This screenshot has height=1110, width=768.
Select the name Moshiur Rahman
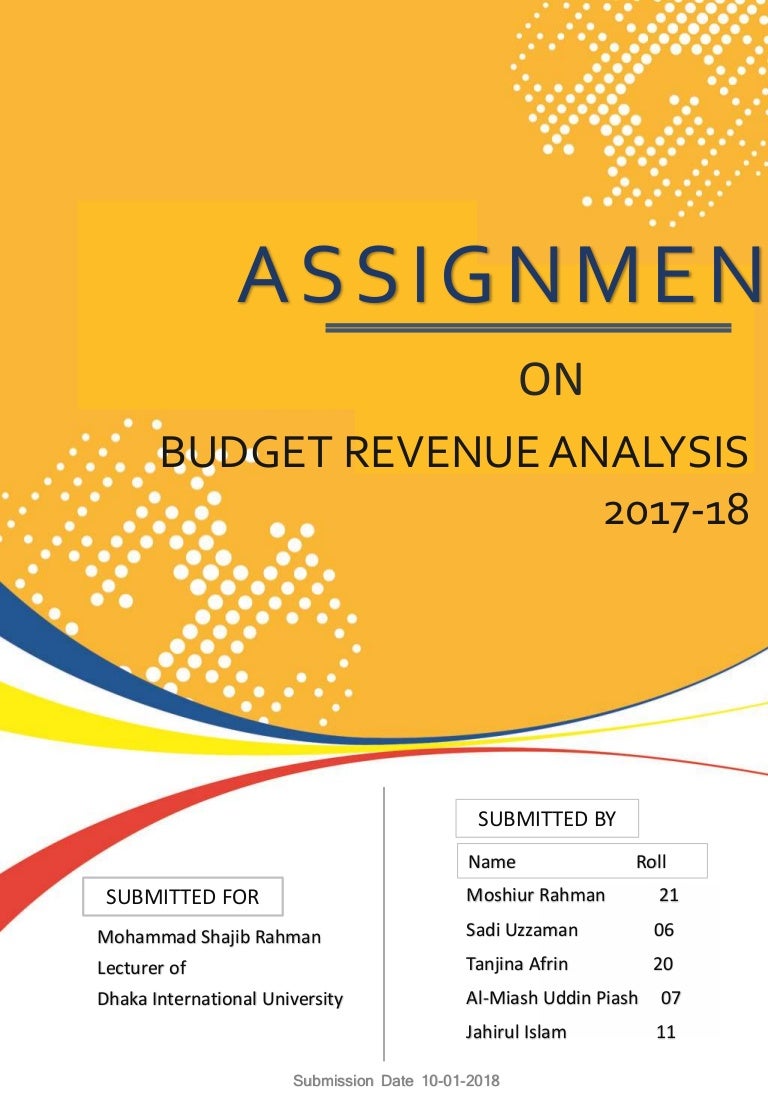coord(535,895)
